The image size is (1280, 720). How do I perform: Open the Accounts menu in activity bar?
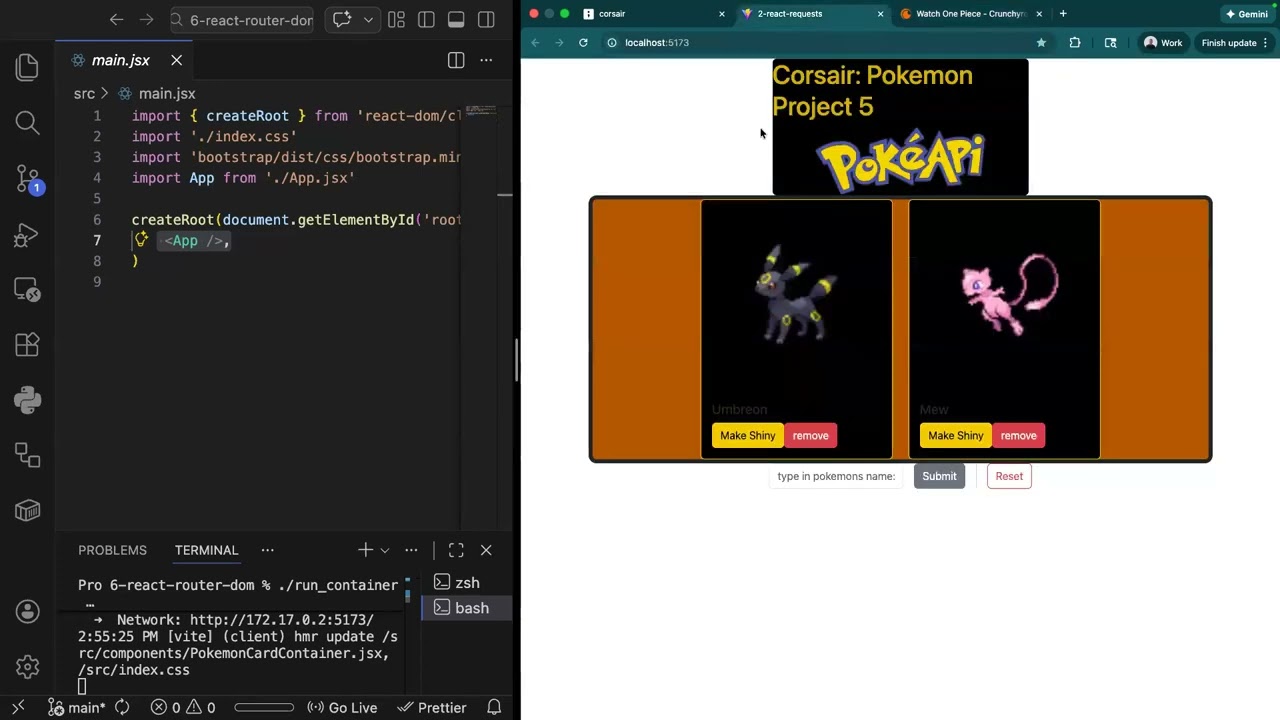point(27,611)
